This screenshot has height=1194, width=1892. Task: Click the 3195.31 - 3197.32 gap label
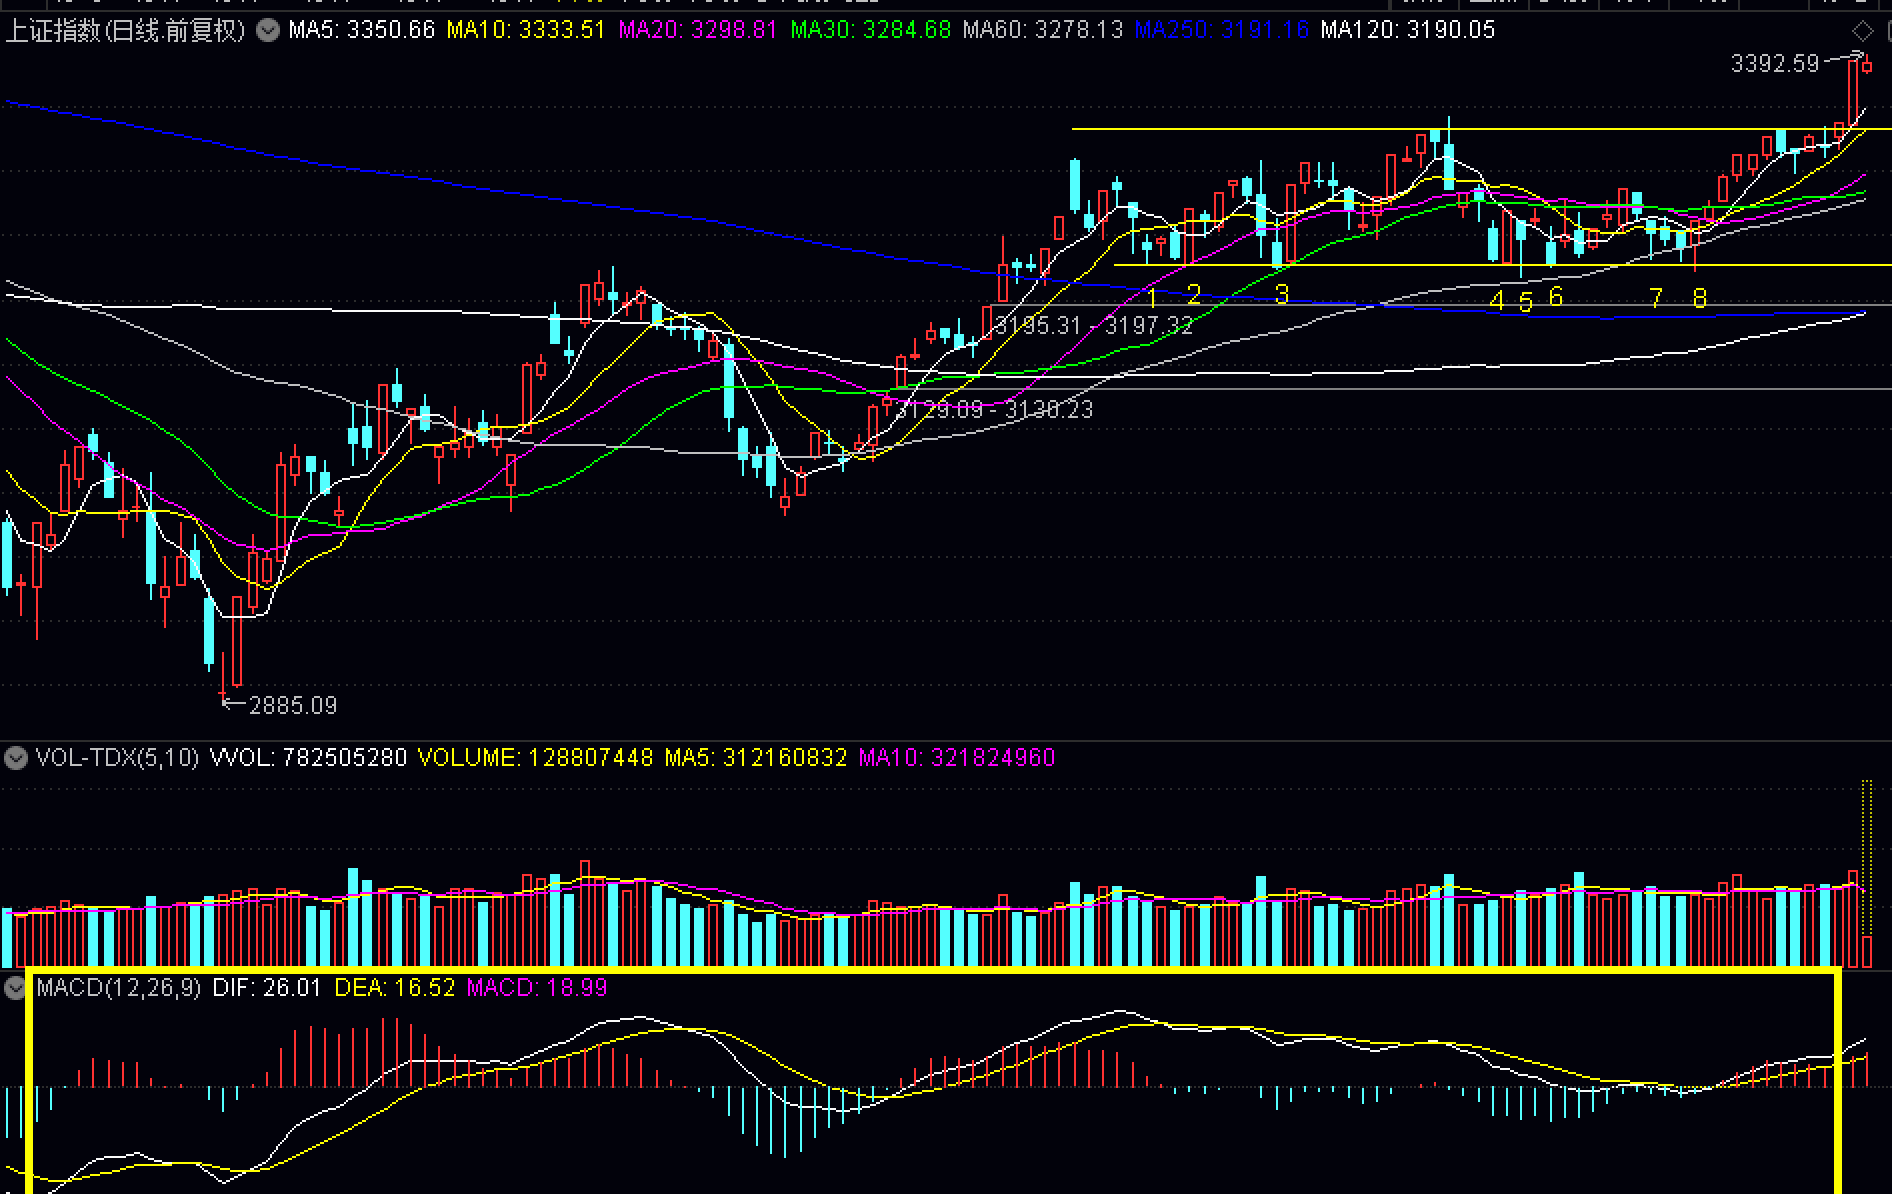(1094, 326)
